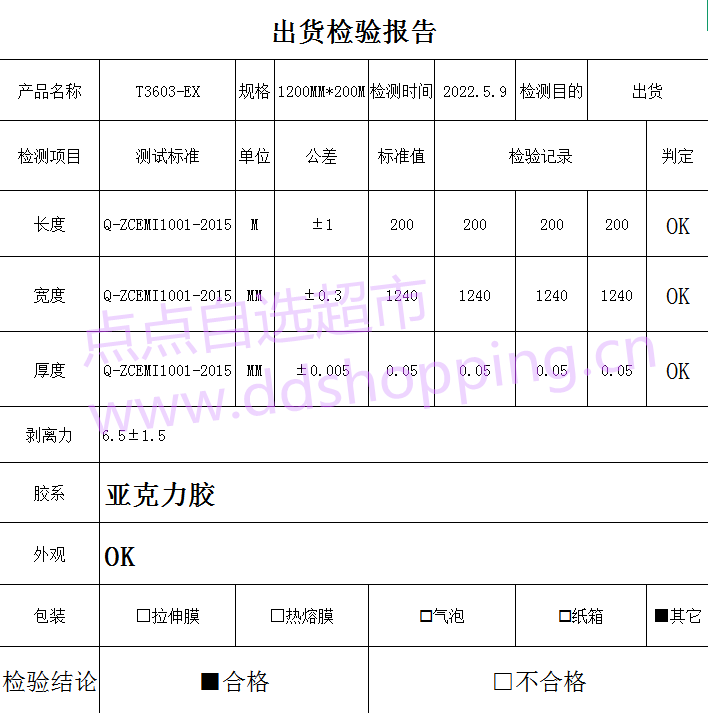Screen dimensions: 708x713
Task: Select the width tolerance cell ±0.3
Action: coord(322,295)
